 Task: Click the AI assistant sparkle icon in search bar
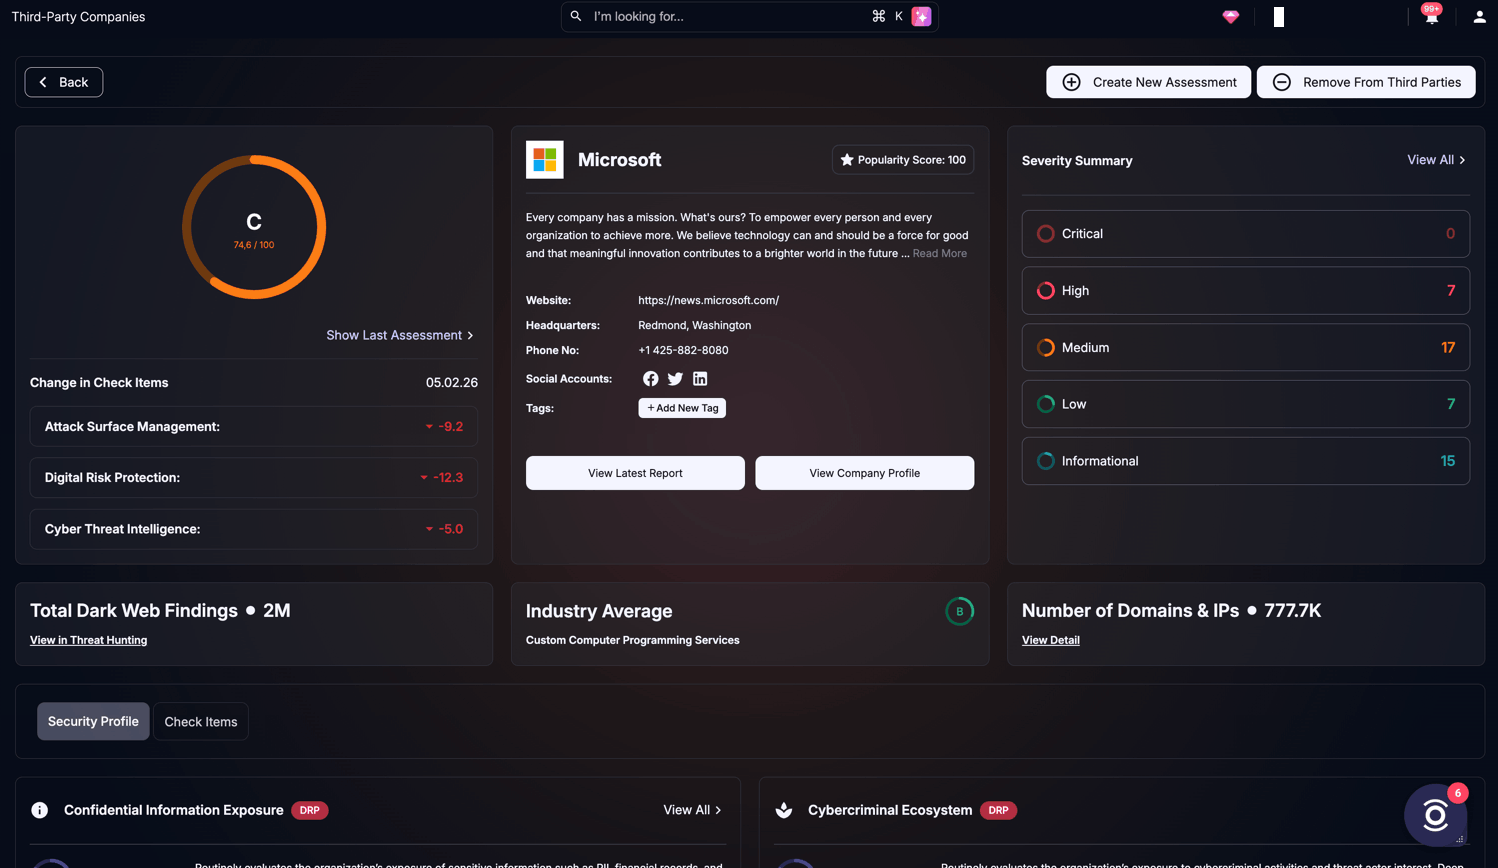click(x=920, y=16)
